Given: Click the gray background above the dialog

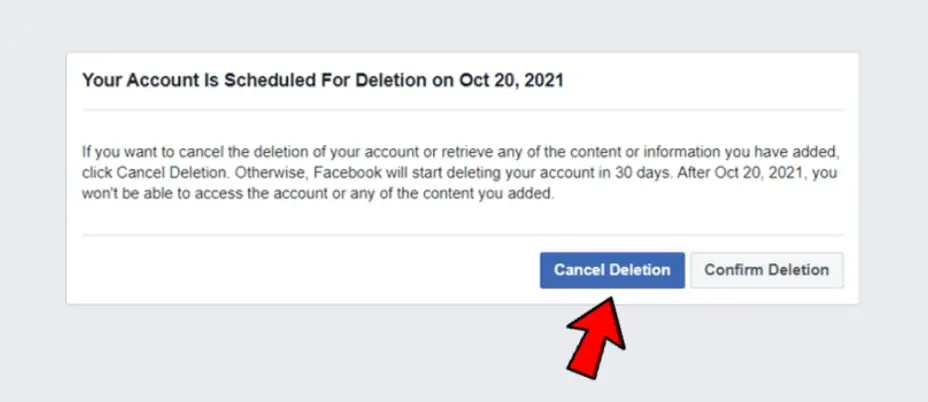Looking at the screenshot, I should tap(464, 25).
